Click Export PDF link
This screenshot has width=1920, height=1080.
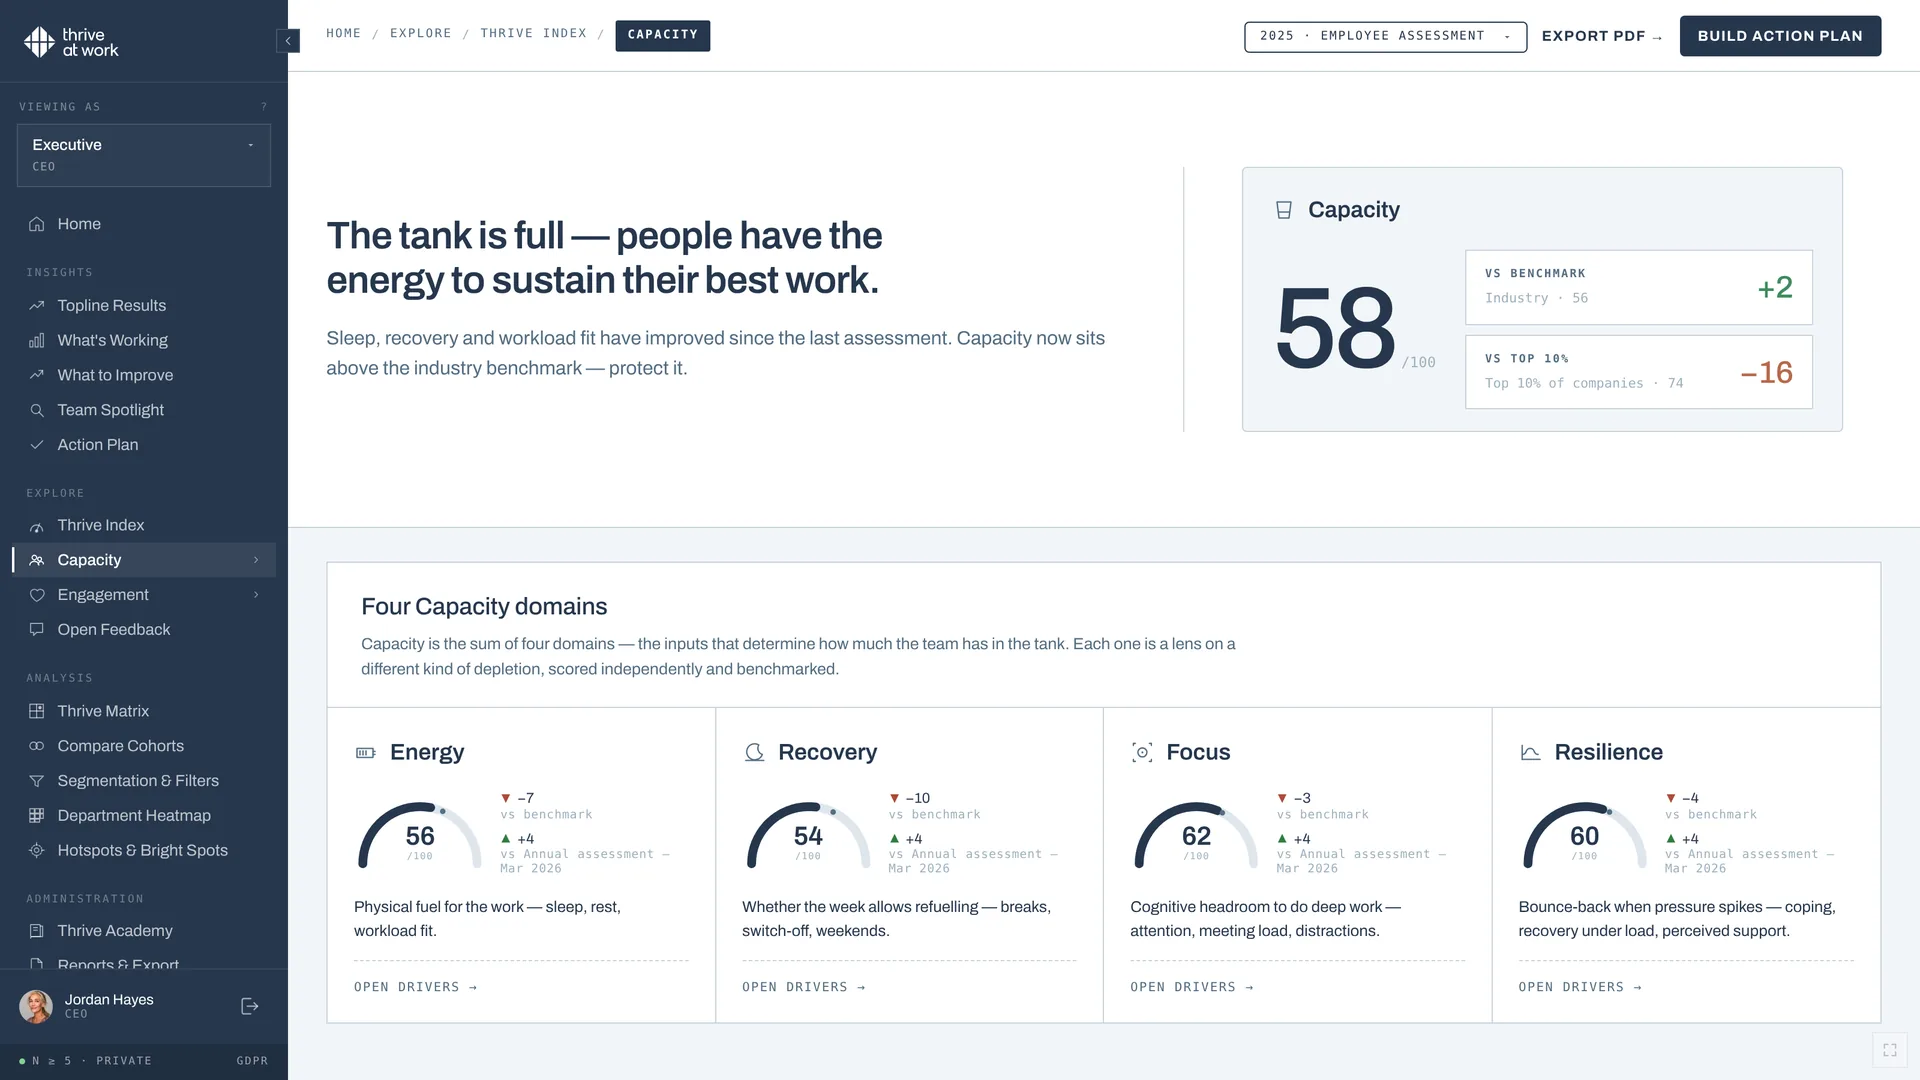point(1602,36)
